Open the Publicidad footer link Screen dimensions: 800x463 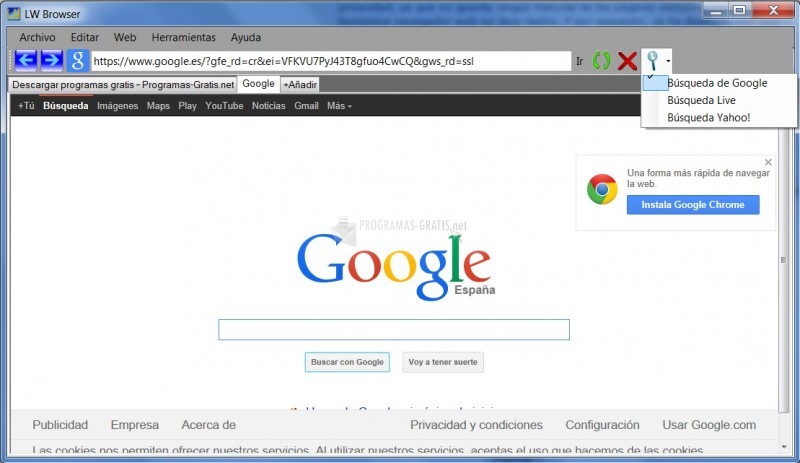[x=60, y=425]
